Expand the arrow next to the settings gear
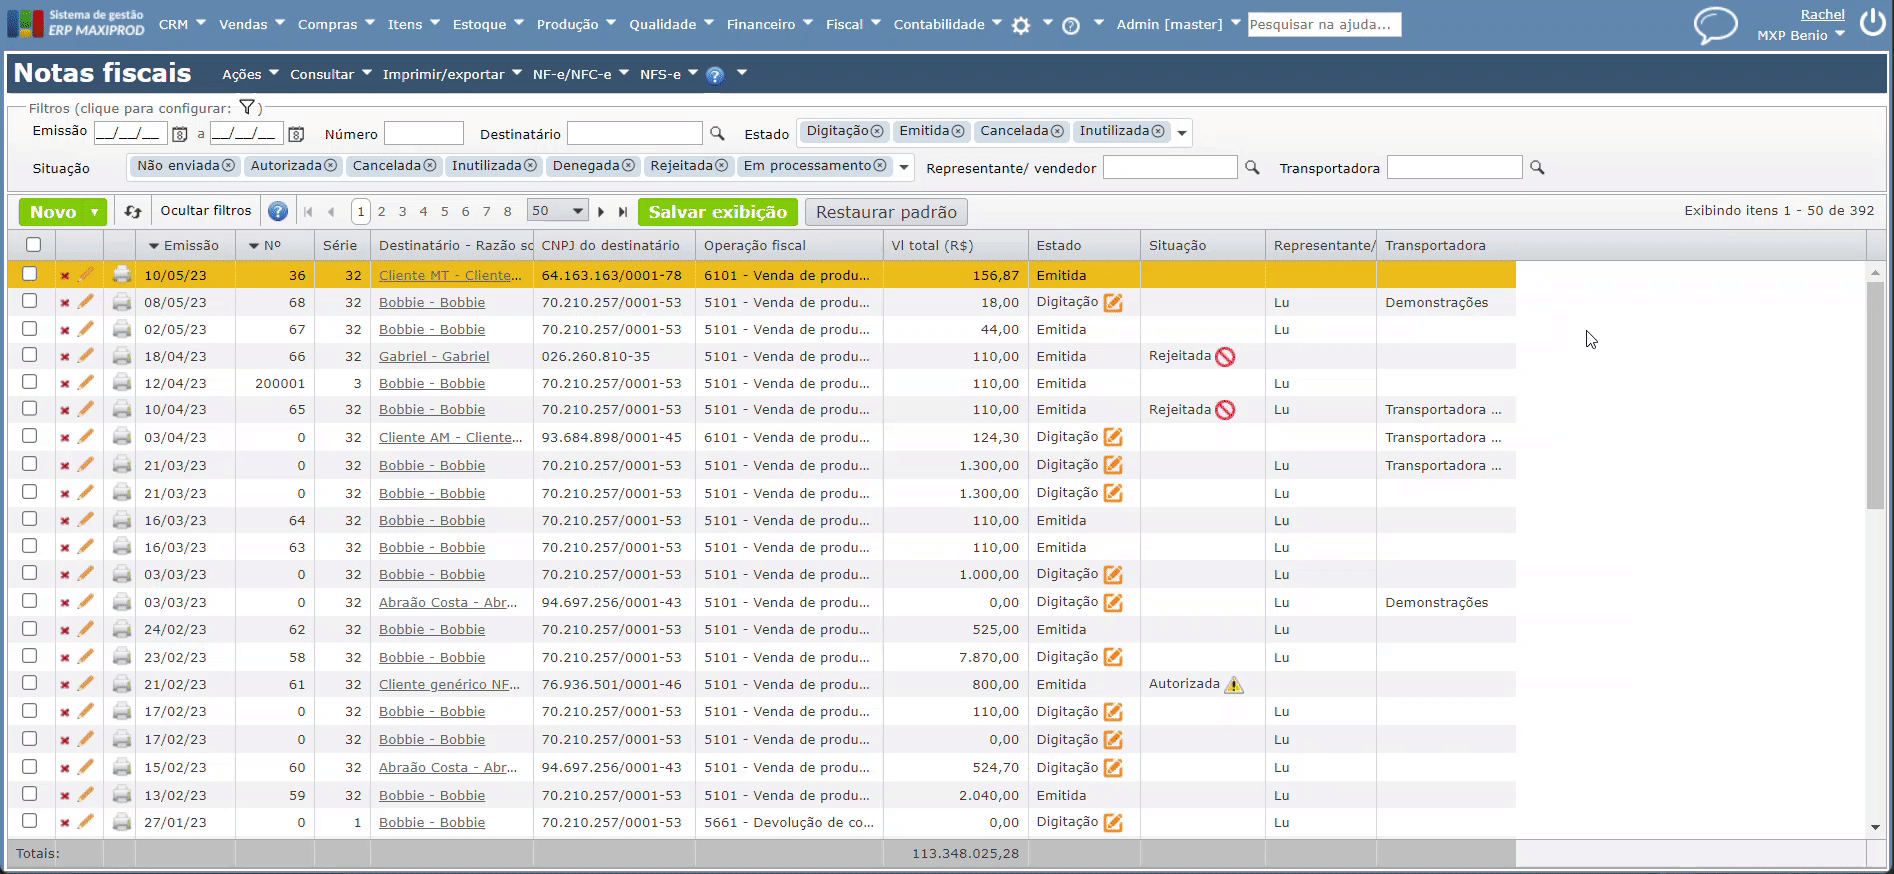Screen dimensions: 1894x874 1047,23
